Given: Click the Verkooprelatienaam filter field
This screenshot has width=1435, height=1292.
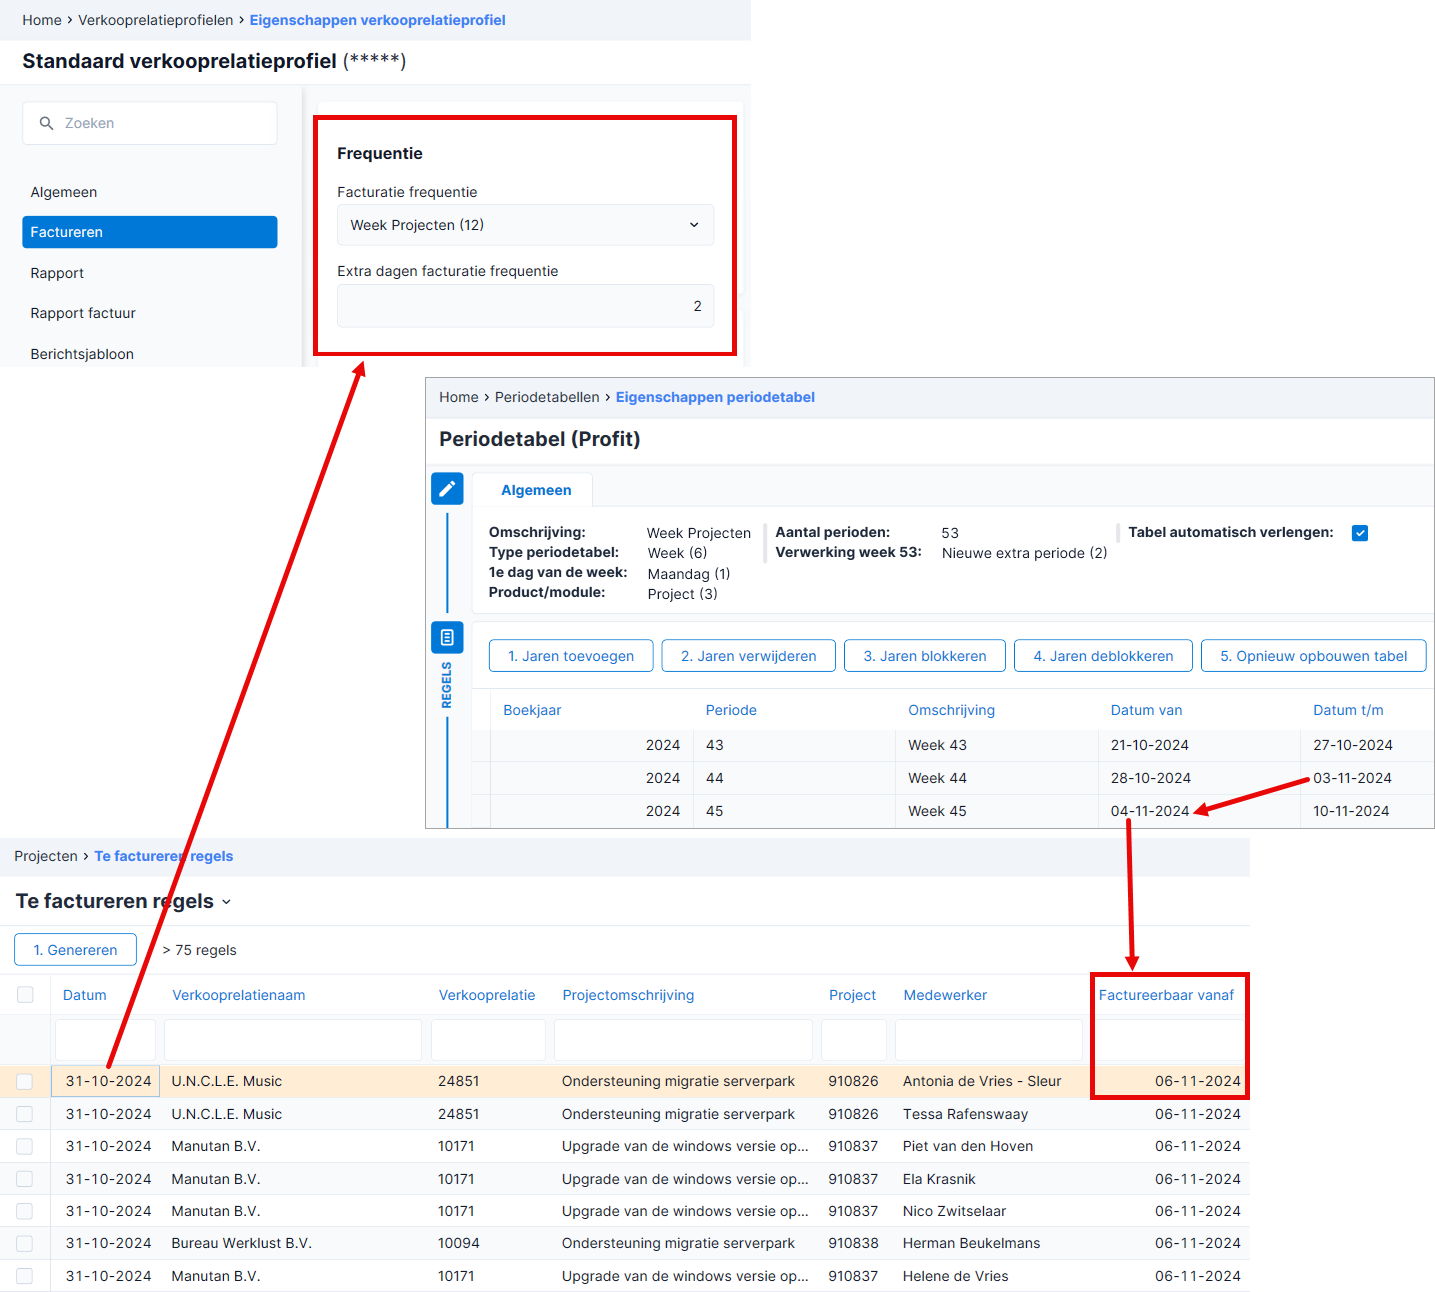Looking at the screenshot, I should pyautogui.click(x=293, y=1040).
